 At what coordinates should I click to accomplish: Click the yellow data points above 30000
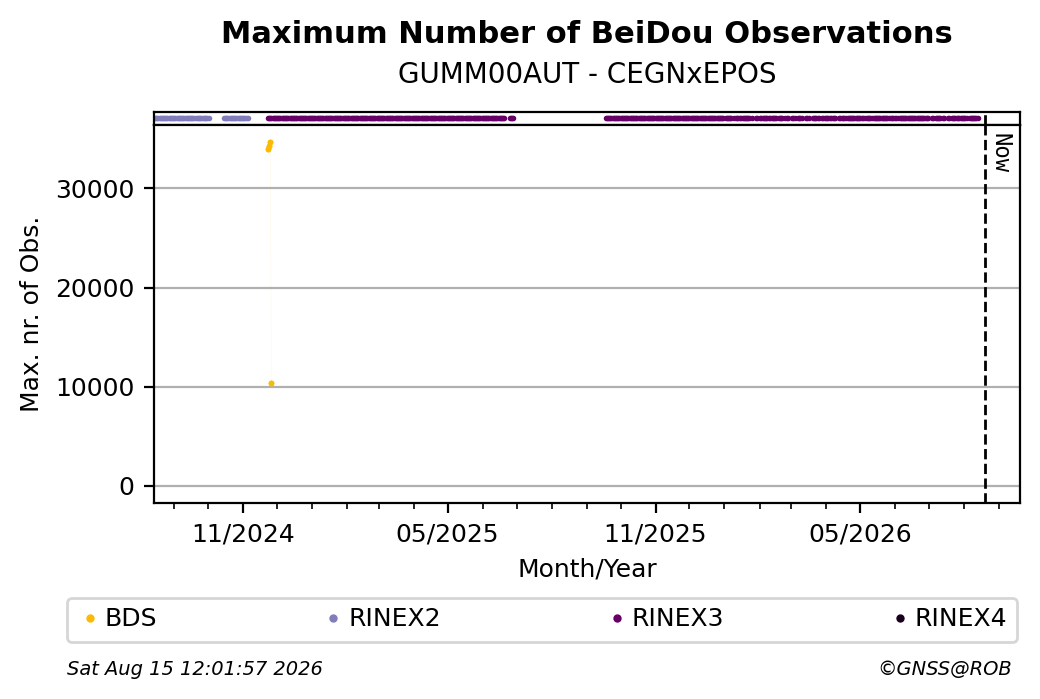[x=269, y=146]
